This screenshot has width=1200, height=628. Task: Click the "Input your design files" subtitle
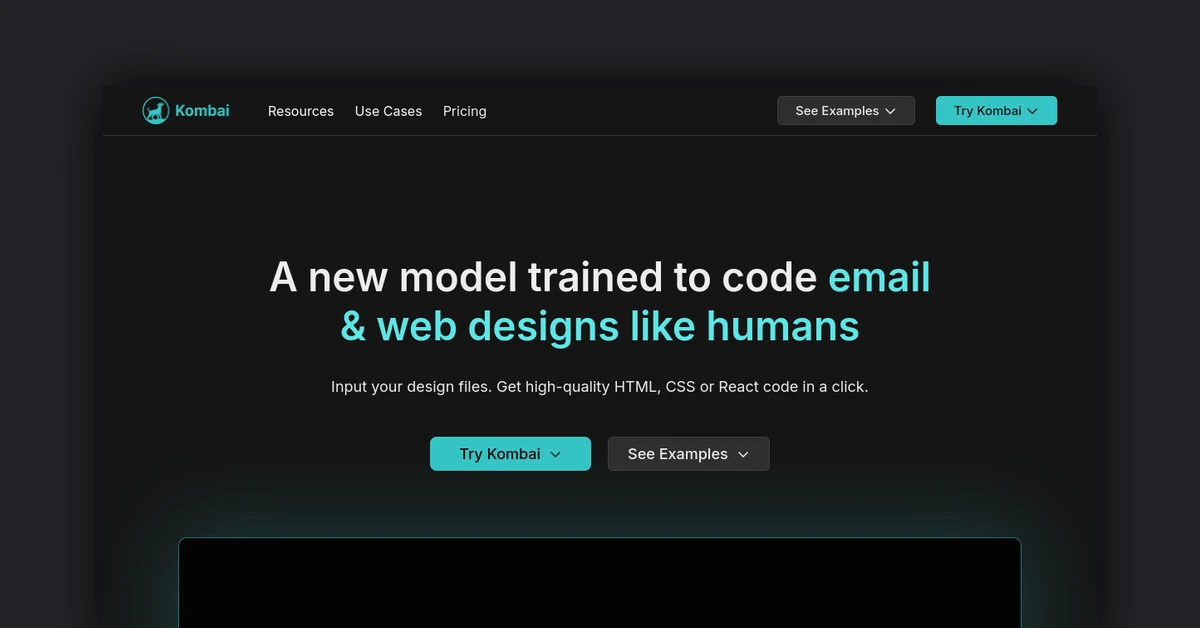click(x=410, y=387)
